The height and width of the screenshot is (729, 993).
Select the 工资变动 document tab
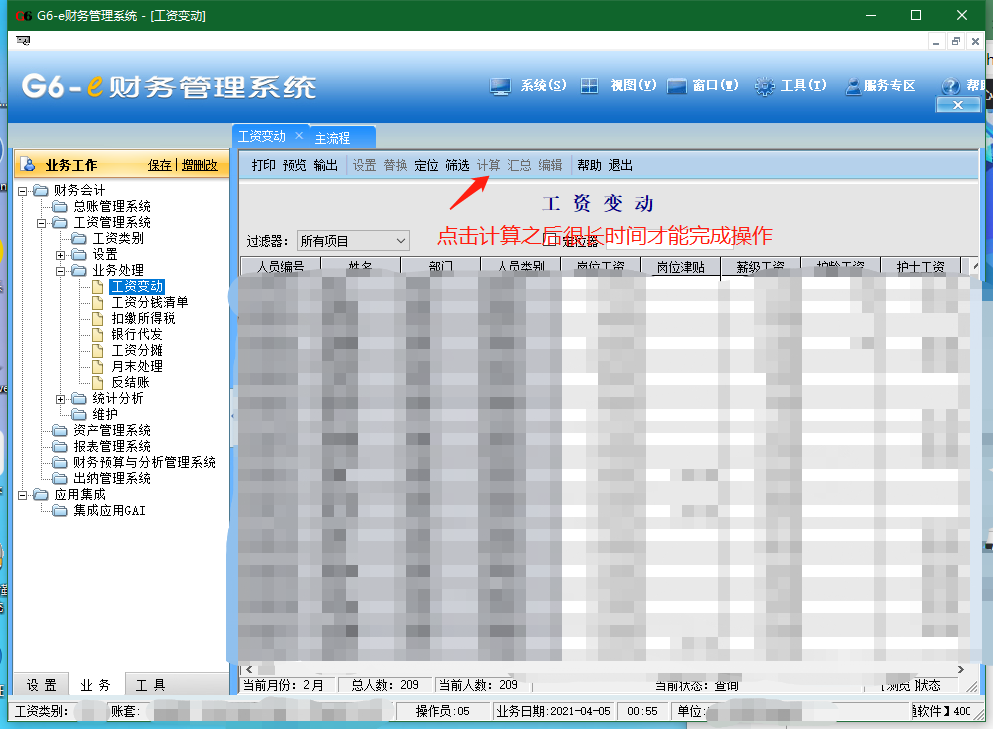pyautogui.click(x=262, y=136)
